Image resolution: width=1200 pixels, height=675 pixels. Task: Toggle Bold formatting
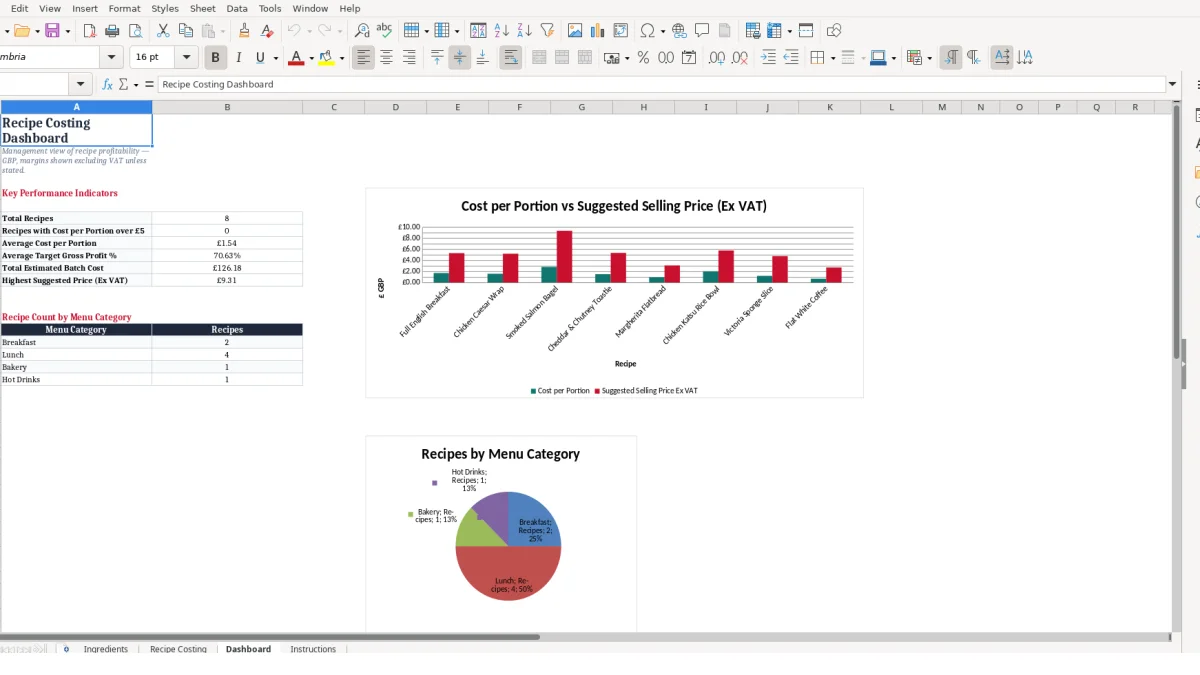(x=215, y=58)
